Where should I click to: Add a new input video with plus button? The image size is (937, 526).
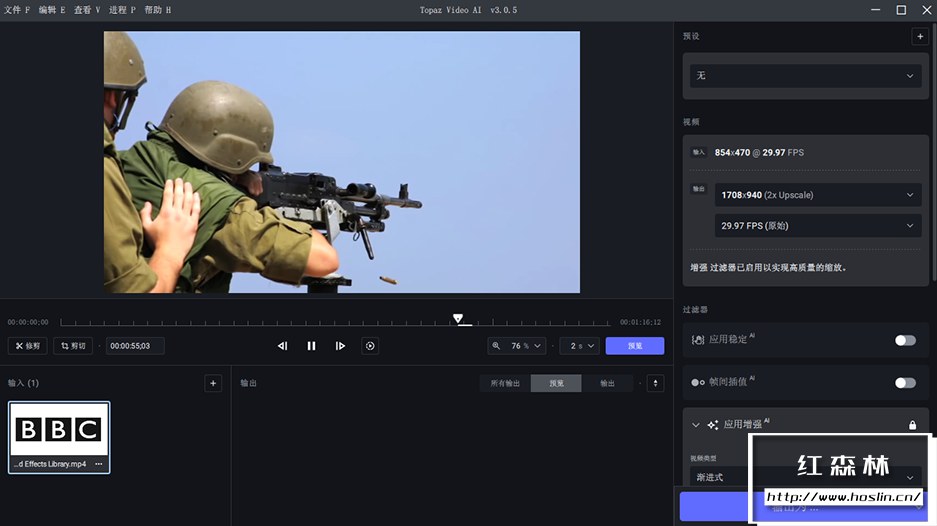(212, 383)
